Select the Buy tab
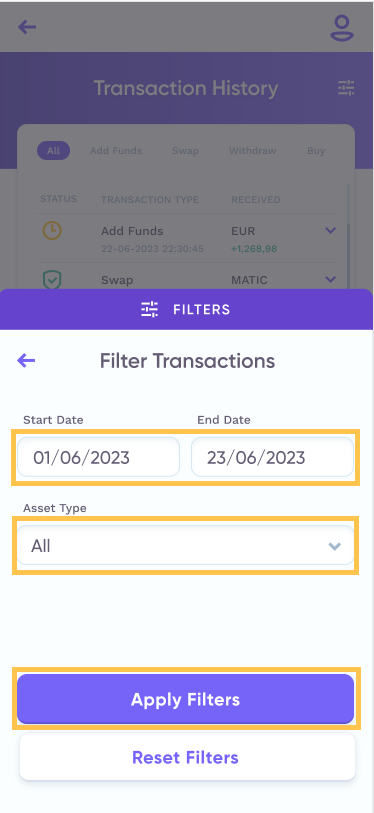374x813 pixels. pyautogui.click(x=316, y=151)
